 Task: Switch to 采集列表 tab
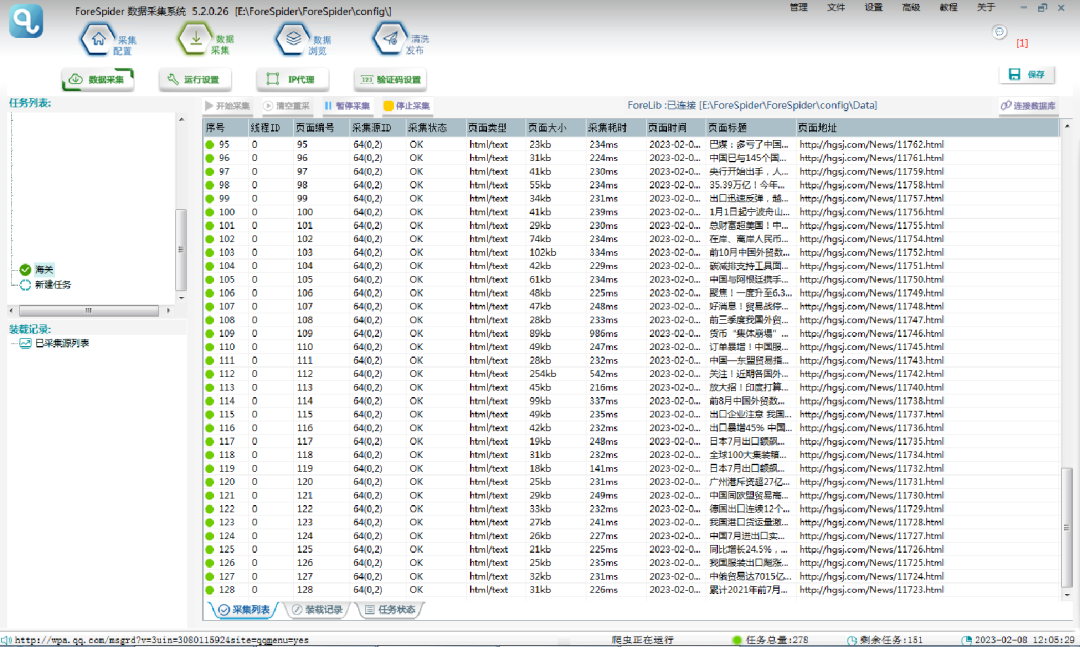pyautogui.click(x=242, y=610)
